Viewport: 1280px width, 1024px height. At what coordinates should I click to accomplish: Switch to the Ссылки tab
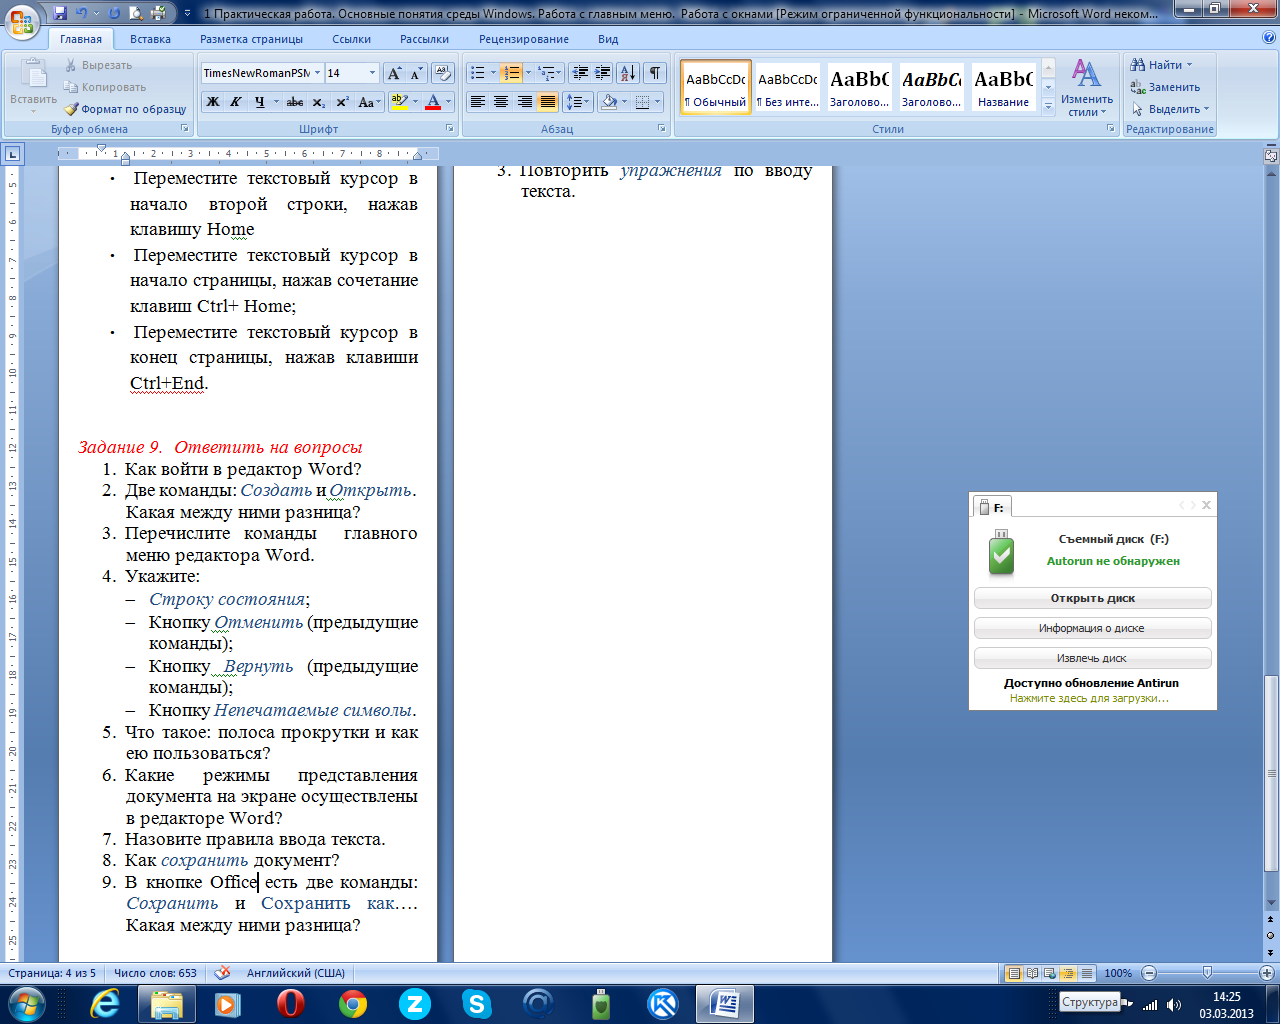(351, 39)
